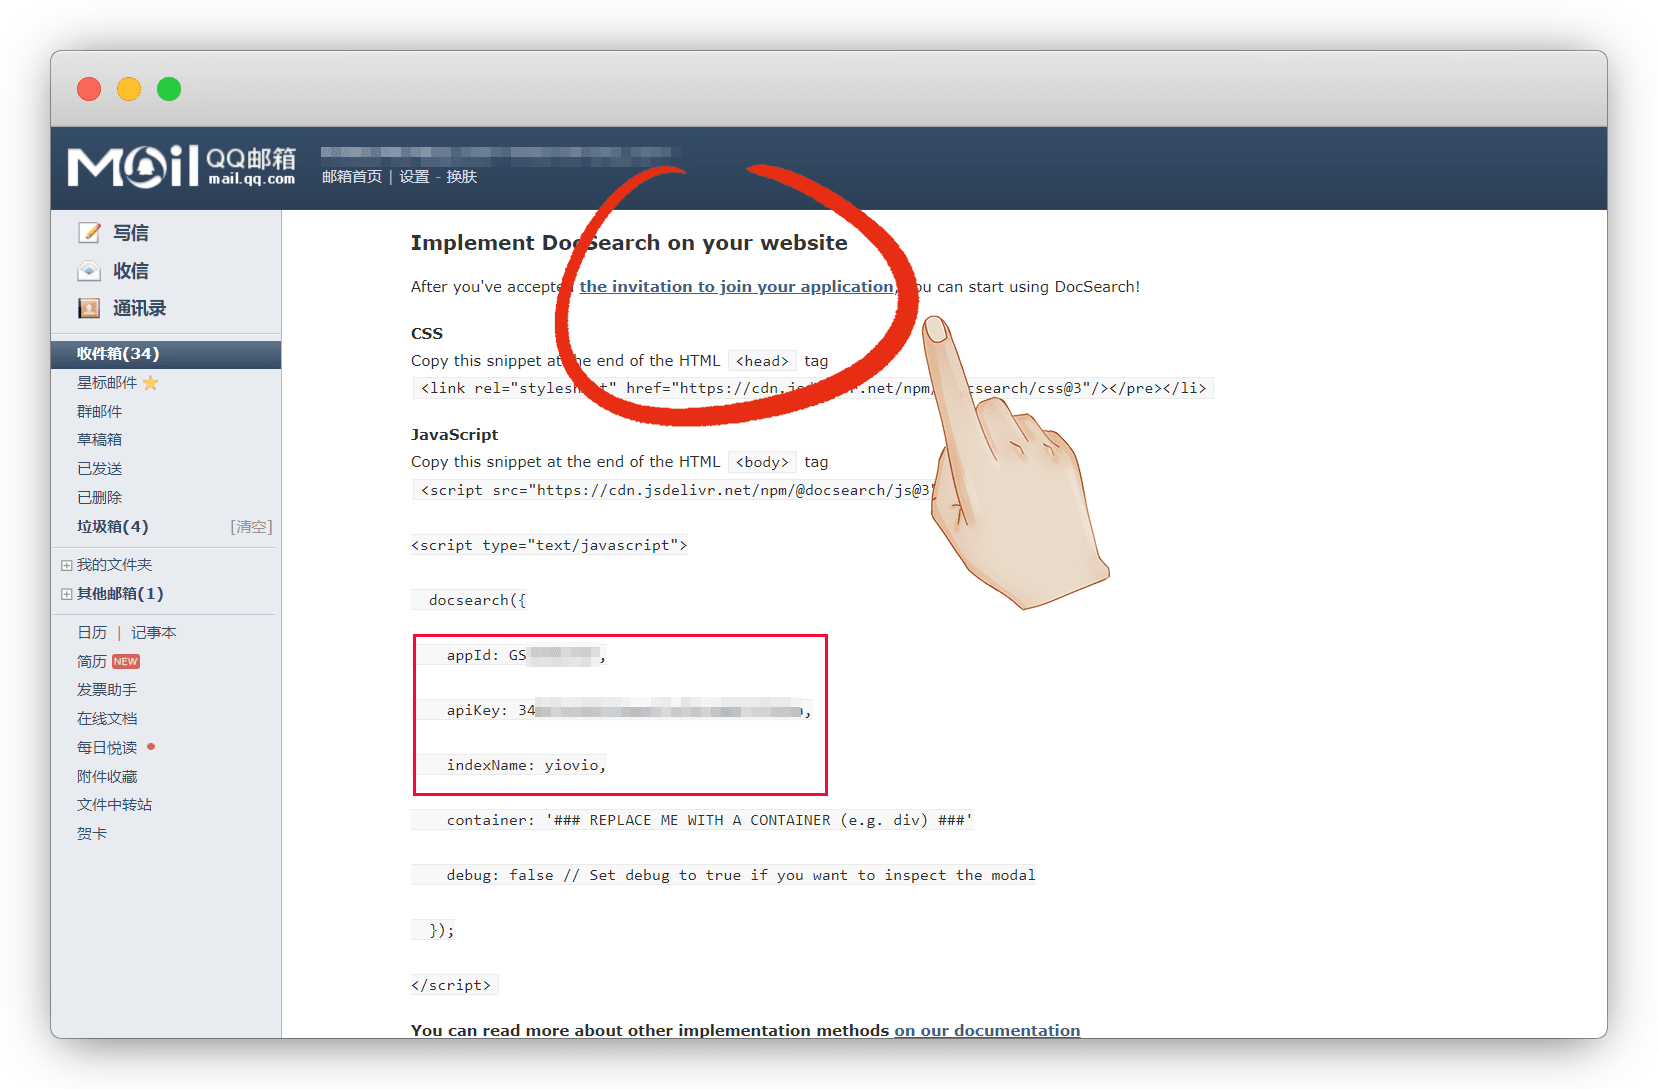The width and height of the screenshot is (1658, 1089).
Task: Open the 日历 calendar link
Action: pyautogui.click(x=92, y=633)
